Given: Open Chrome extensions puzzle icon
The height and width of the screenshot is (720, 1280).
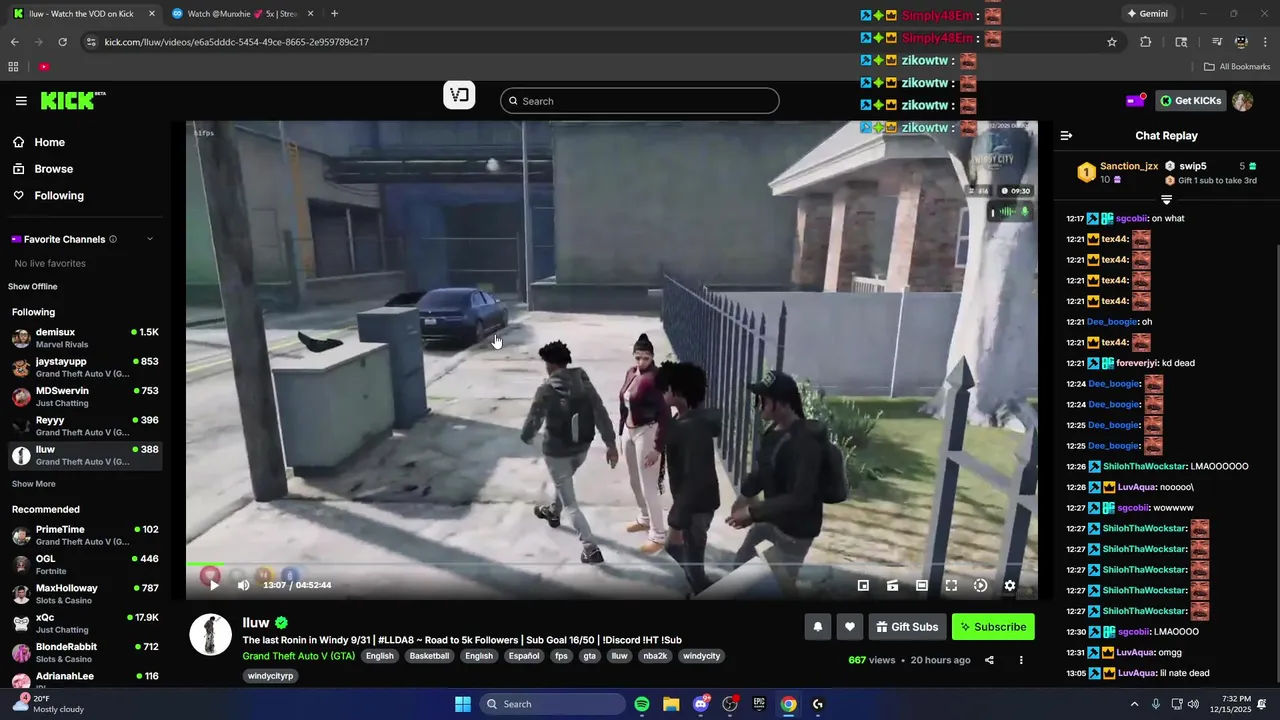Looking at the screenshot, I should pos(1146,42).
